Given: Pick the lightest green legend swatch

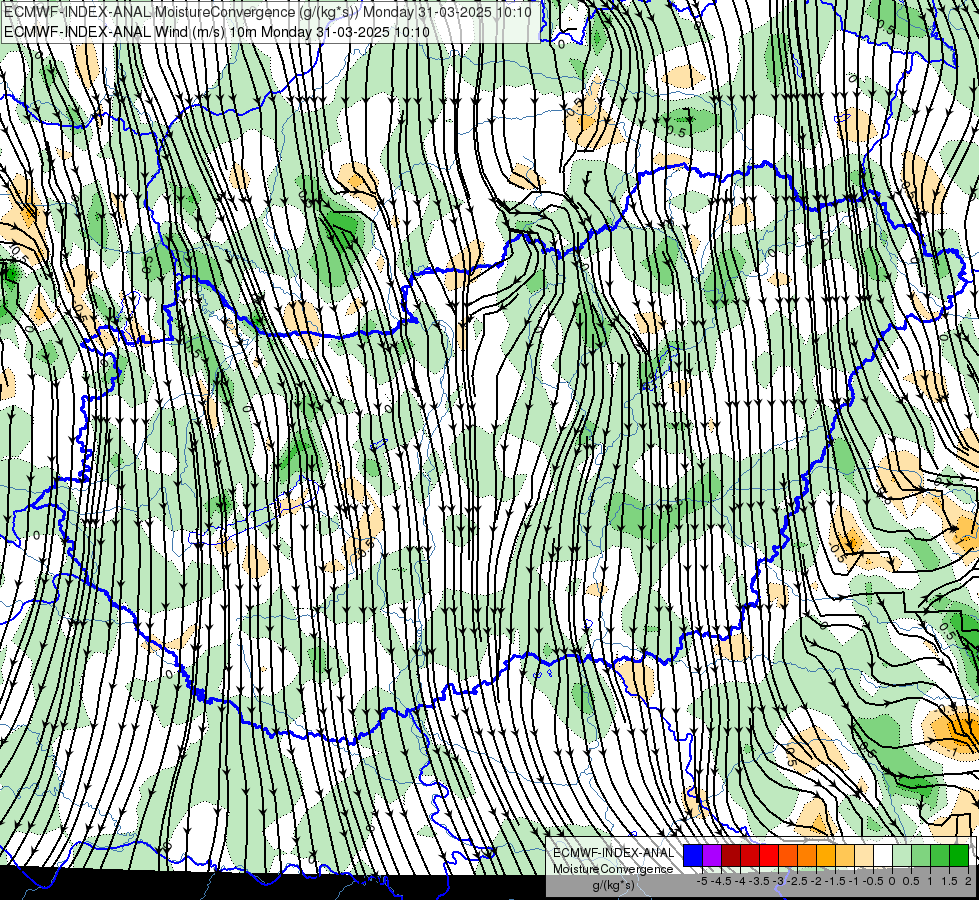Looking at the screenshot, I should 902,856.
